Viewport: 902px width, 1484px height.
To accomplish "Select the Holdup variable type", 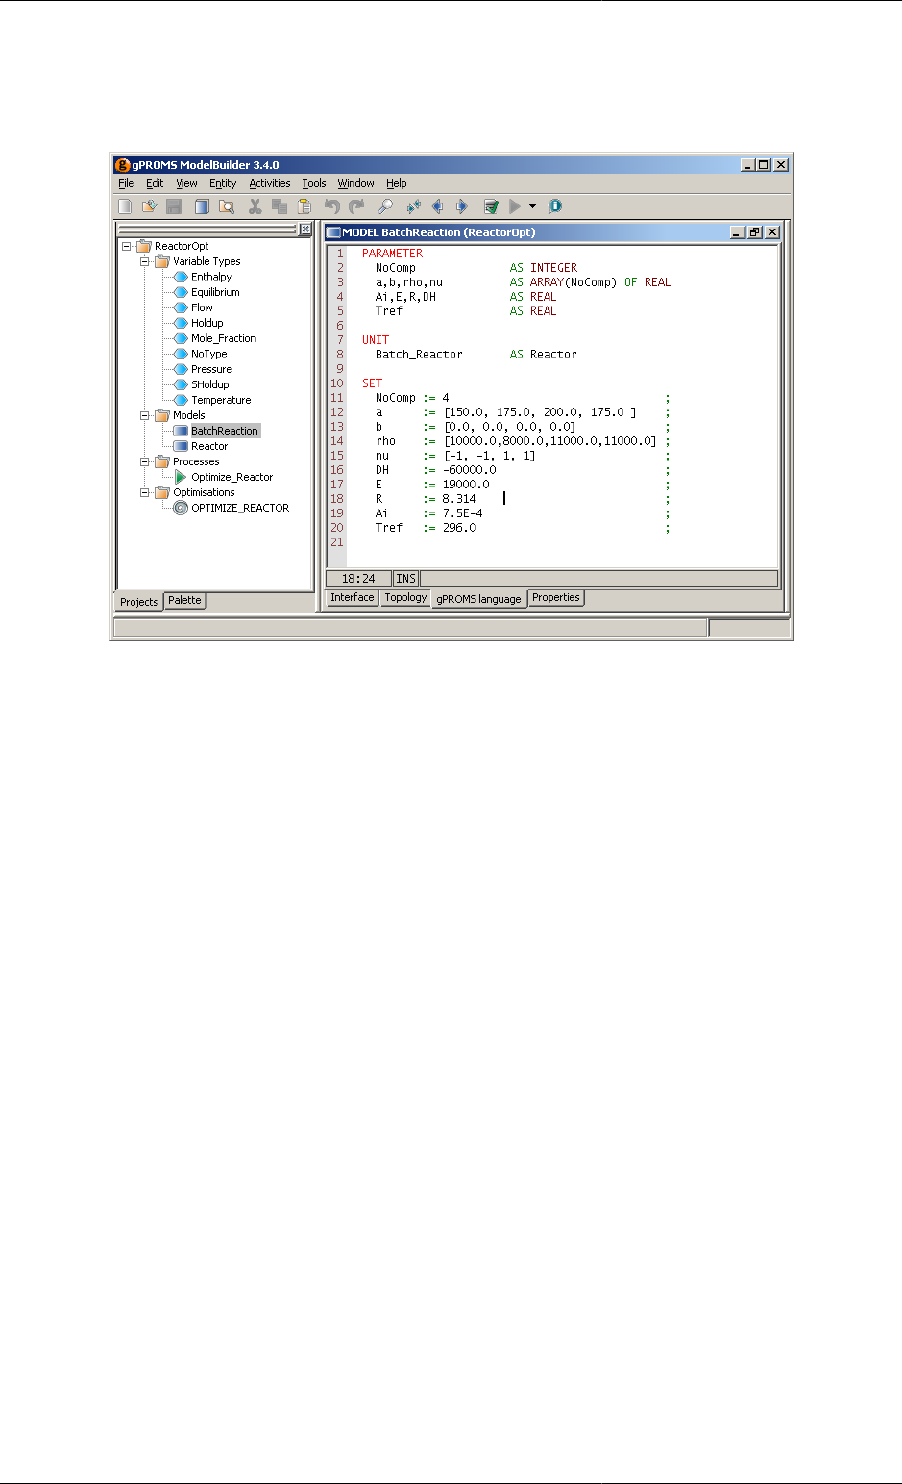I will (207, 323).
